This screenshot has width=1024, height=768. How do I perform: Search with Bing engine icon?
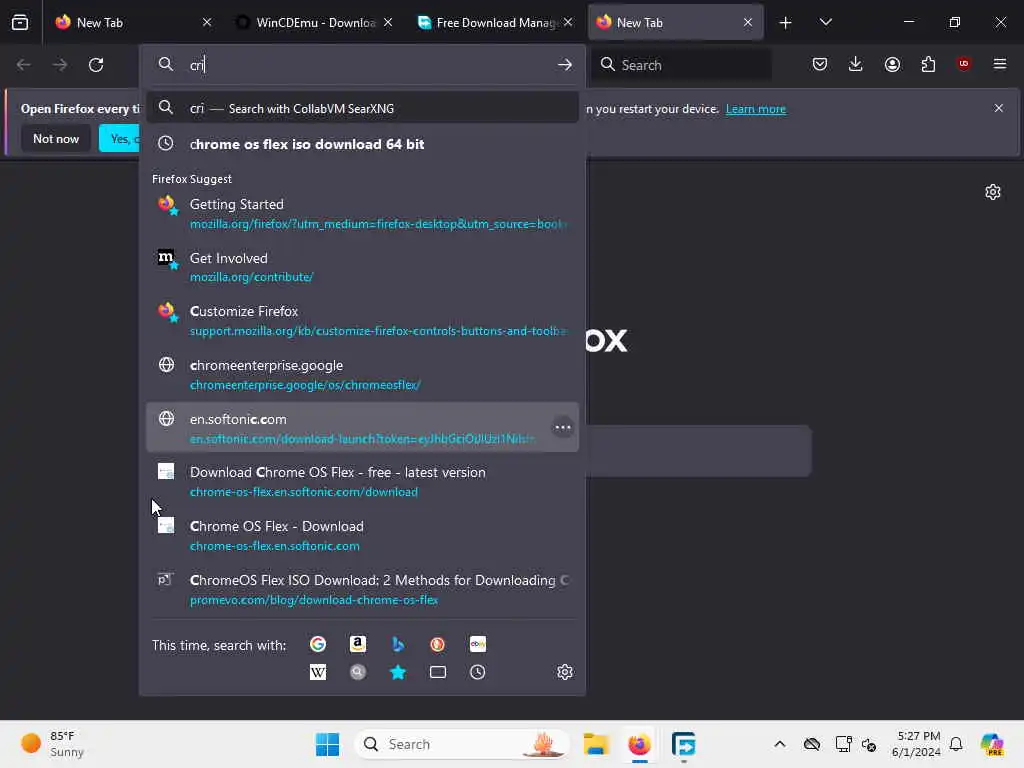[x=398, y=645]
